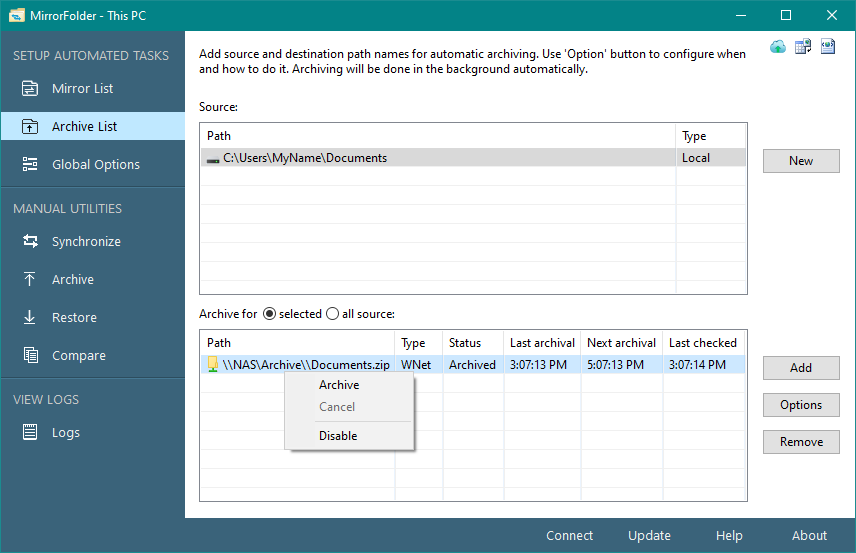Viewport: 856px width, 553px height.
Task: Click the Options button
Action: 801,405
